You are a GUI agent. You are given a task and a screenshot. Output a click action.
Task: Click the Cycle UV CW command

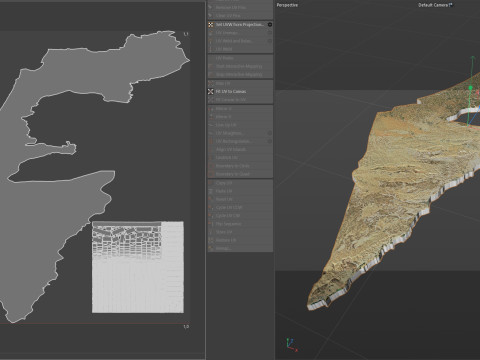[x=240, y=216]
